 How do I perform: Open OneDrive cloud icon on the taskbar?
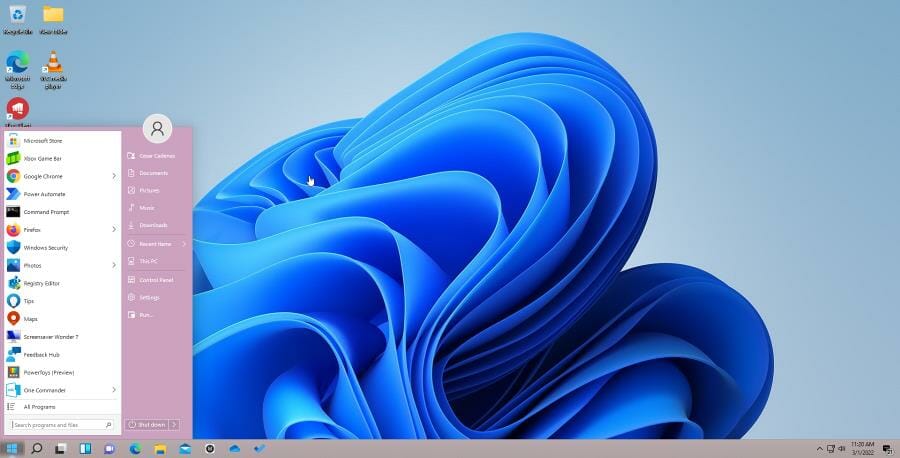(234, 449)
